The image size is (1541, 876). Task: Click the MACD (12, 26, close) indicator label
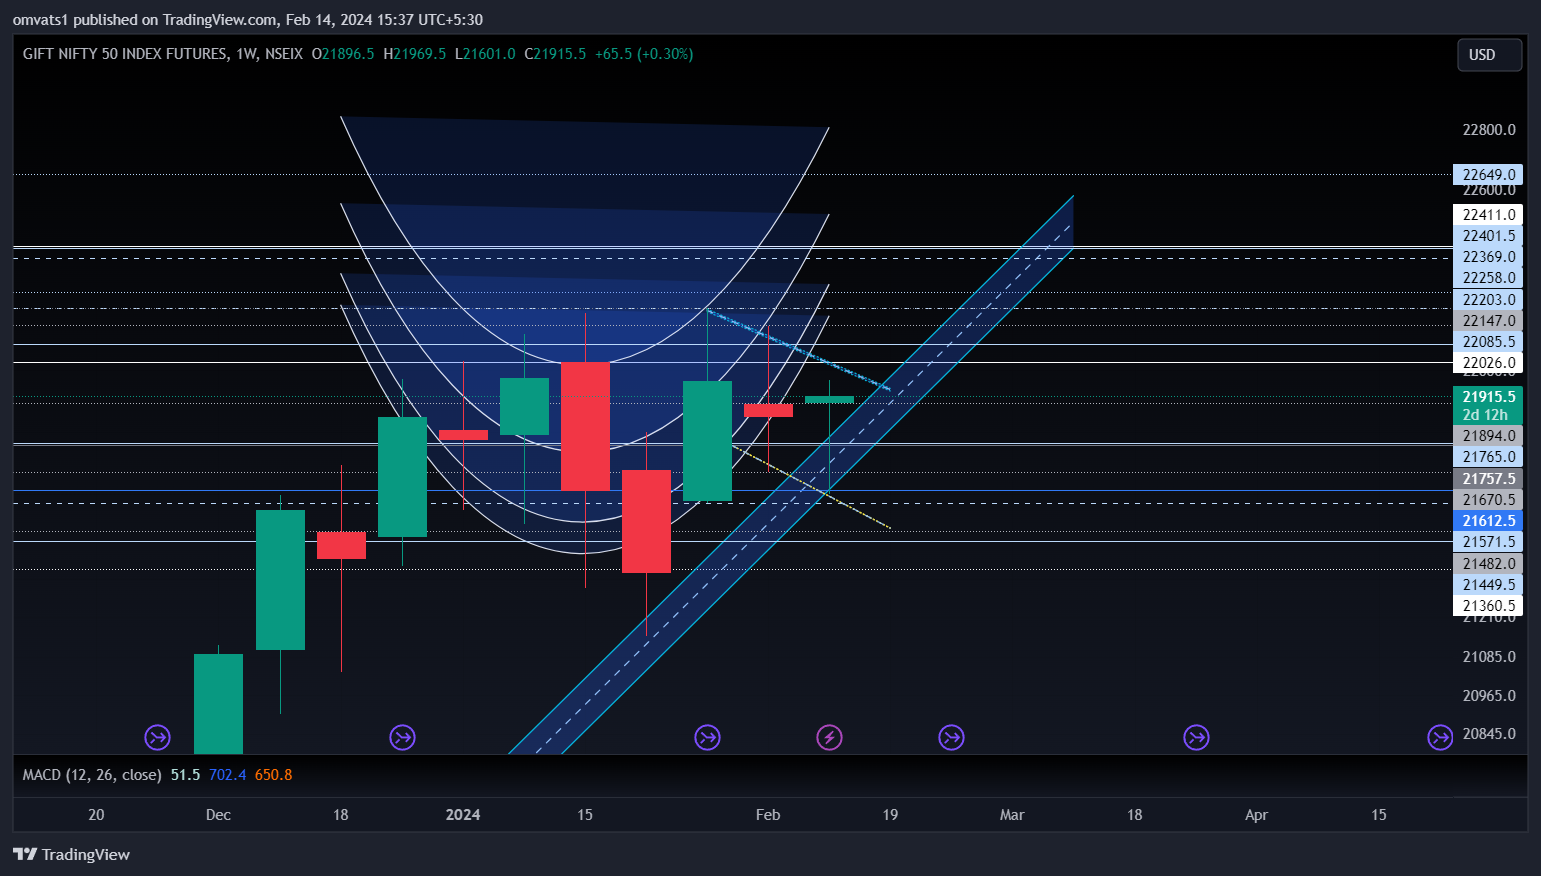[x=92, y=775]
